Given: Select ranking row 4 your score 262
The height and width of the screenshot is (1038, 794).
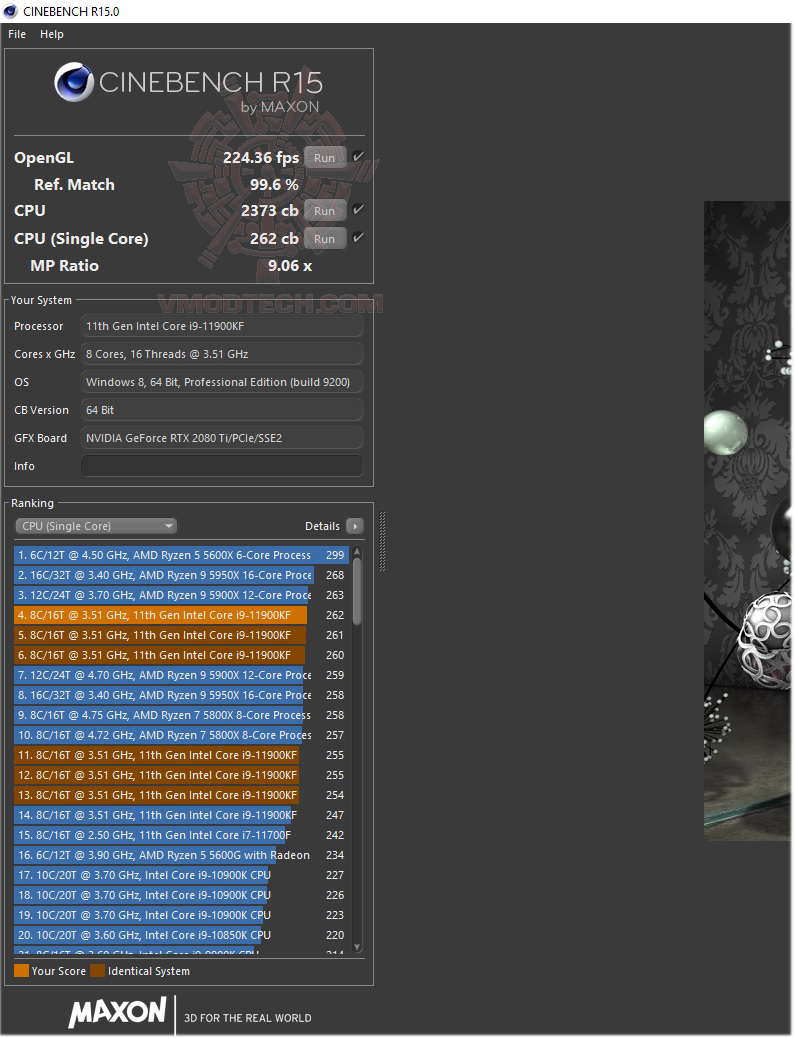Looking at the screenshot, I should click(181, 615).
